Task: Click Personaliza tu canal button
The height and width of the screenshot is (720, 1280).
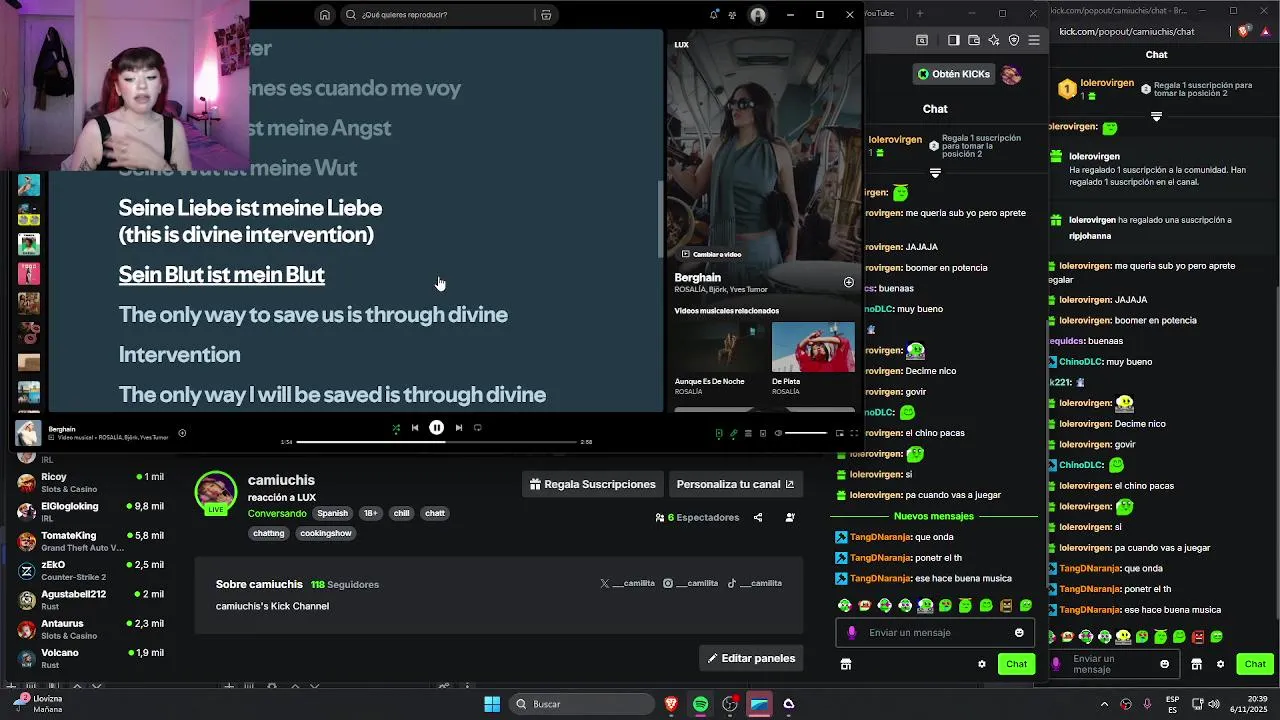Action: pos(735,484)
